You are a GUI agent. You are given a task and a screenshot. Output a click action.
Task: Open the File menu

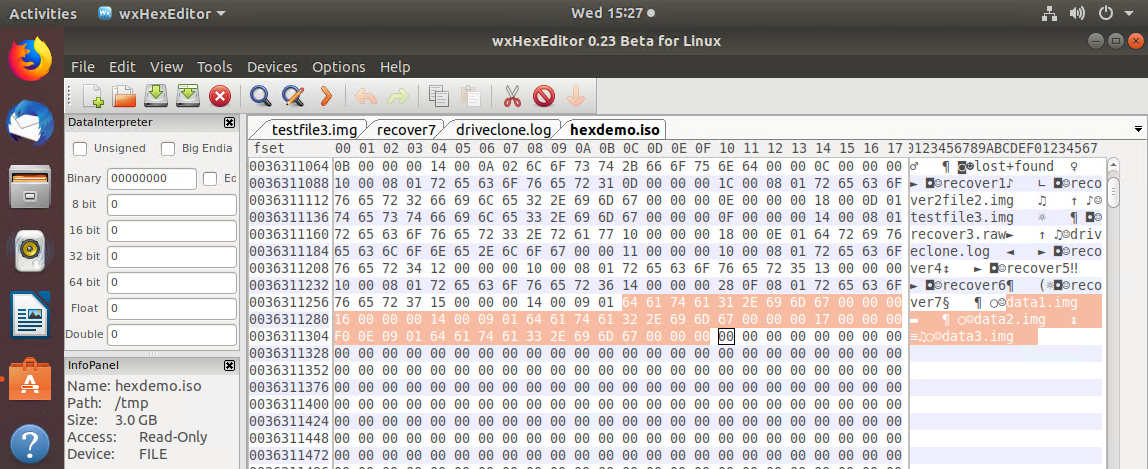(83, 67)
